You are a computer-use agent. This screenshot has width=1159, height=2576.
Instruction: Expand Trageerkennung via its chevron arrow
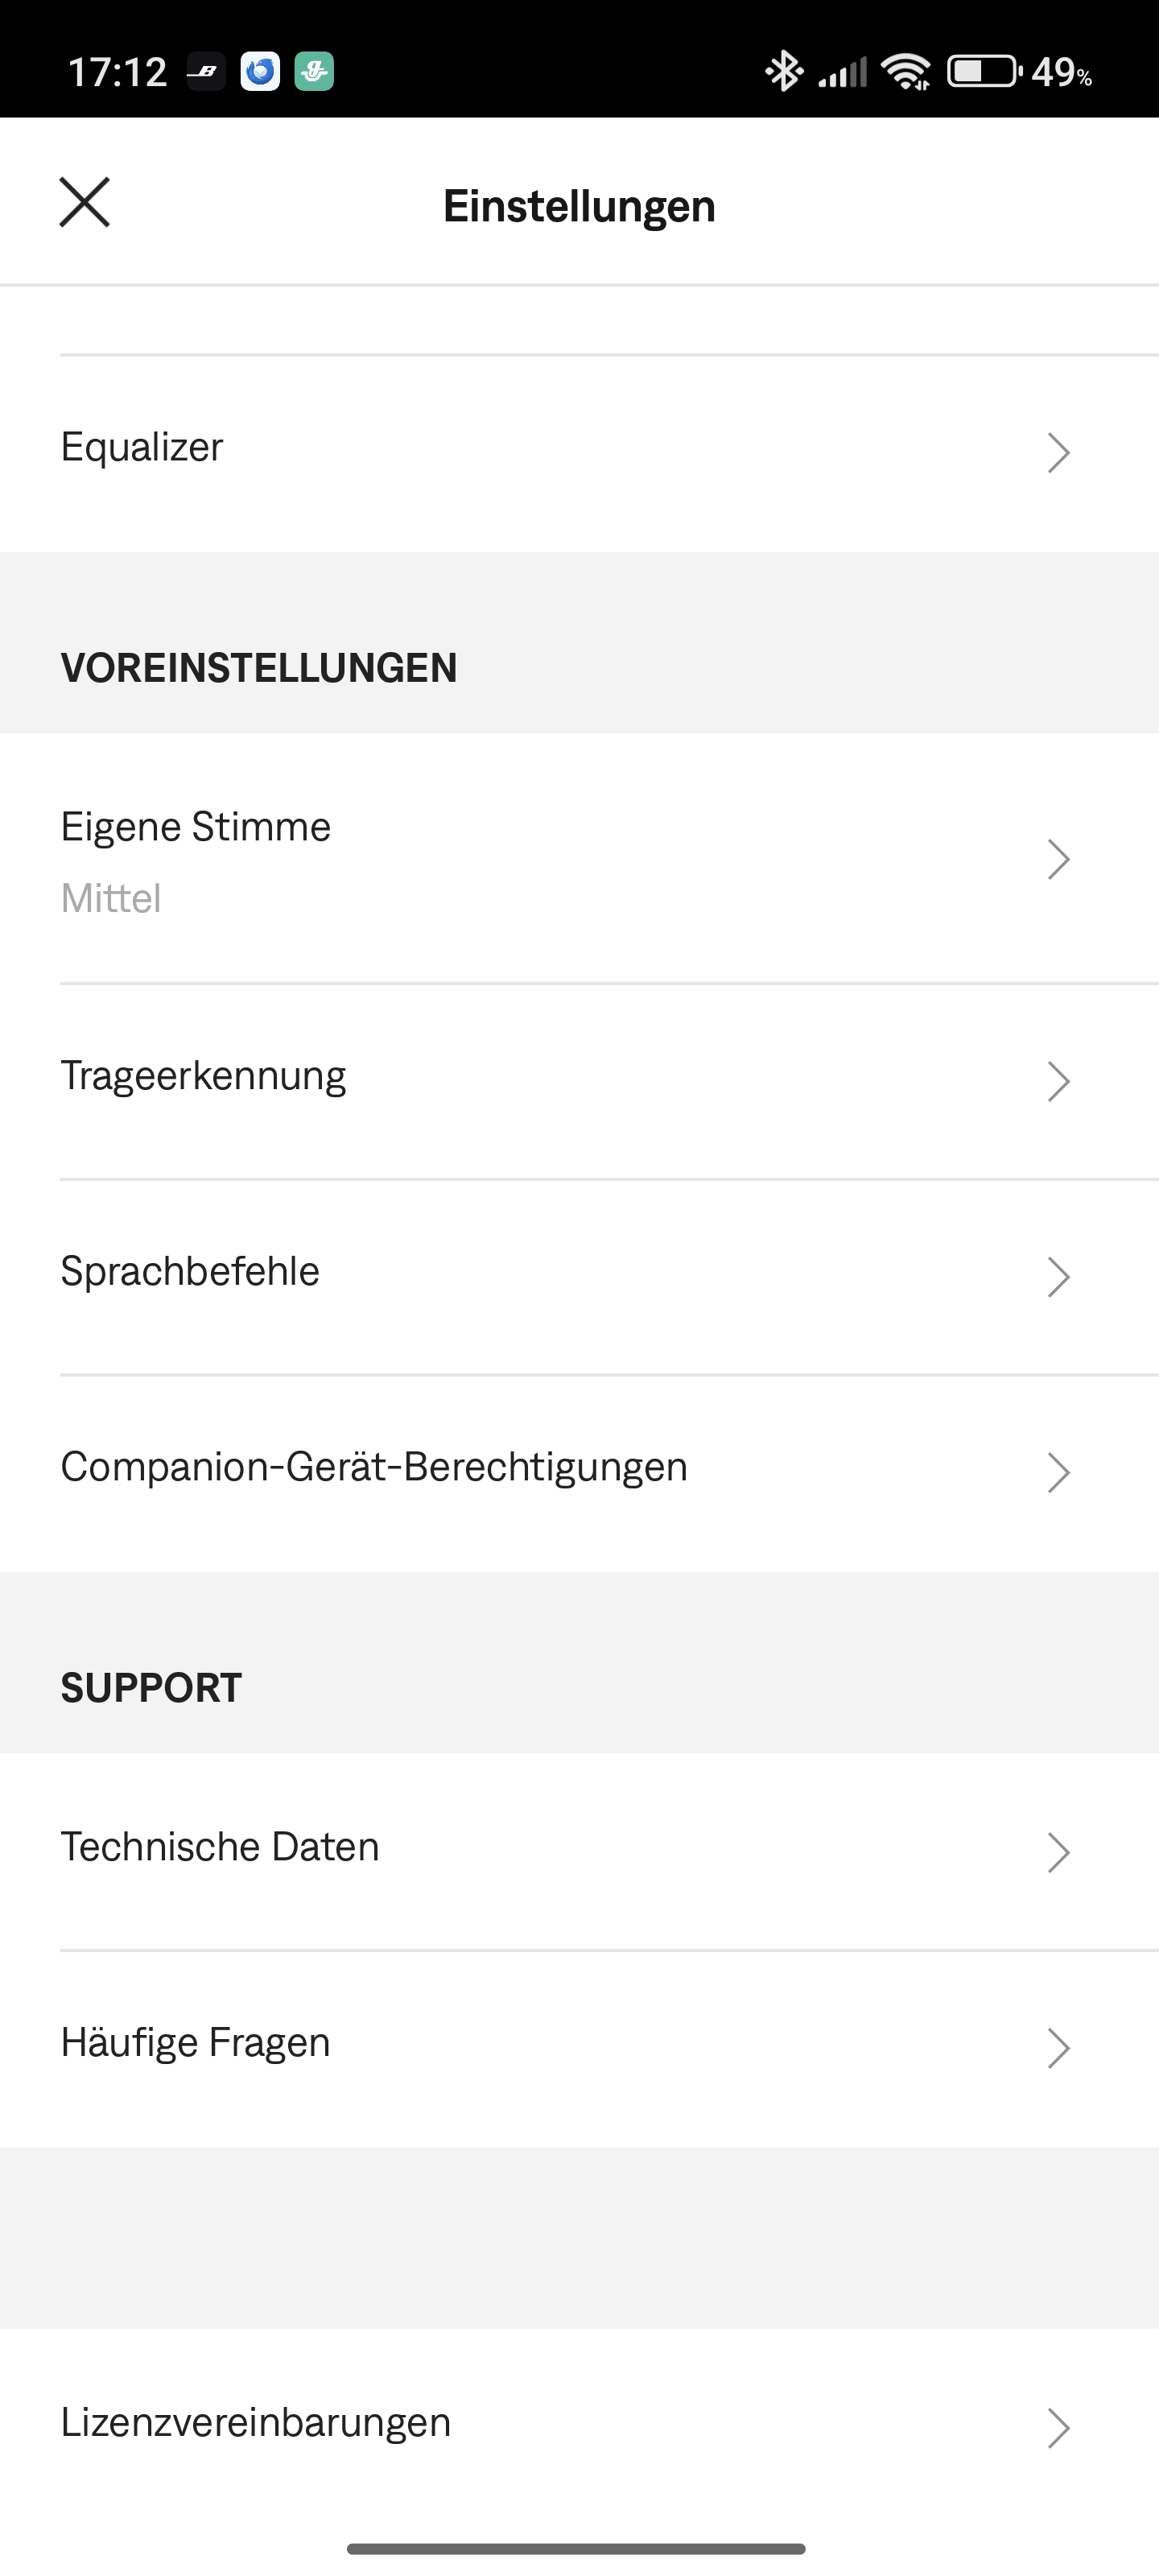1058,1081
